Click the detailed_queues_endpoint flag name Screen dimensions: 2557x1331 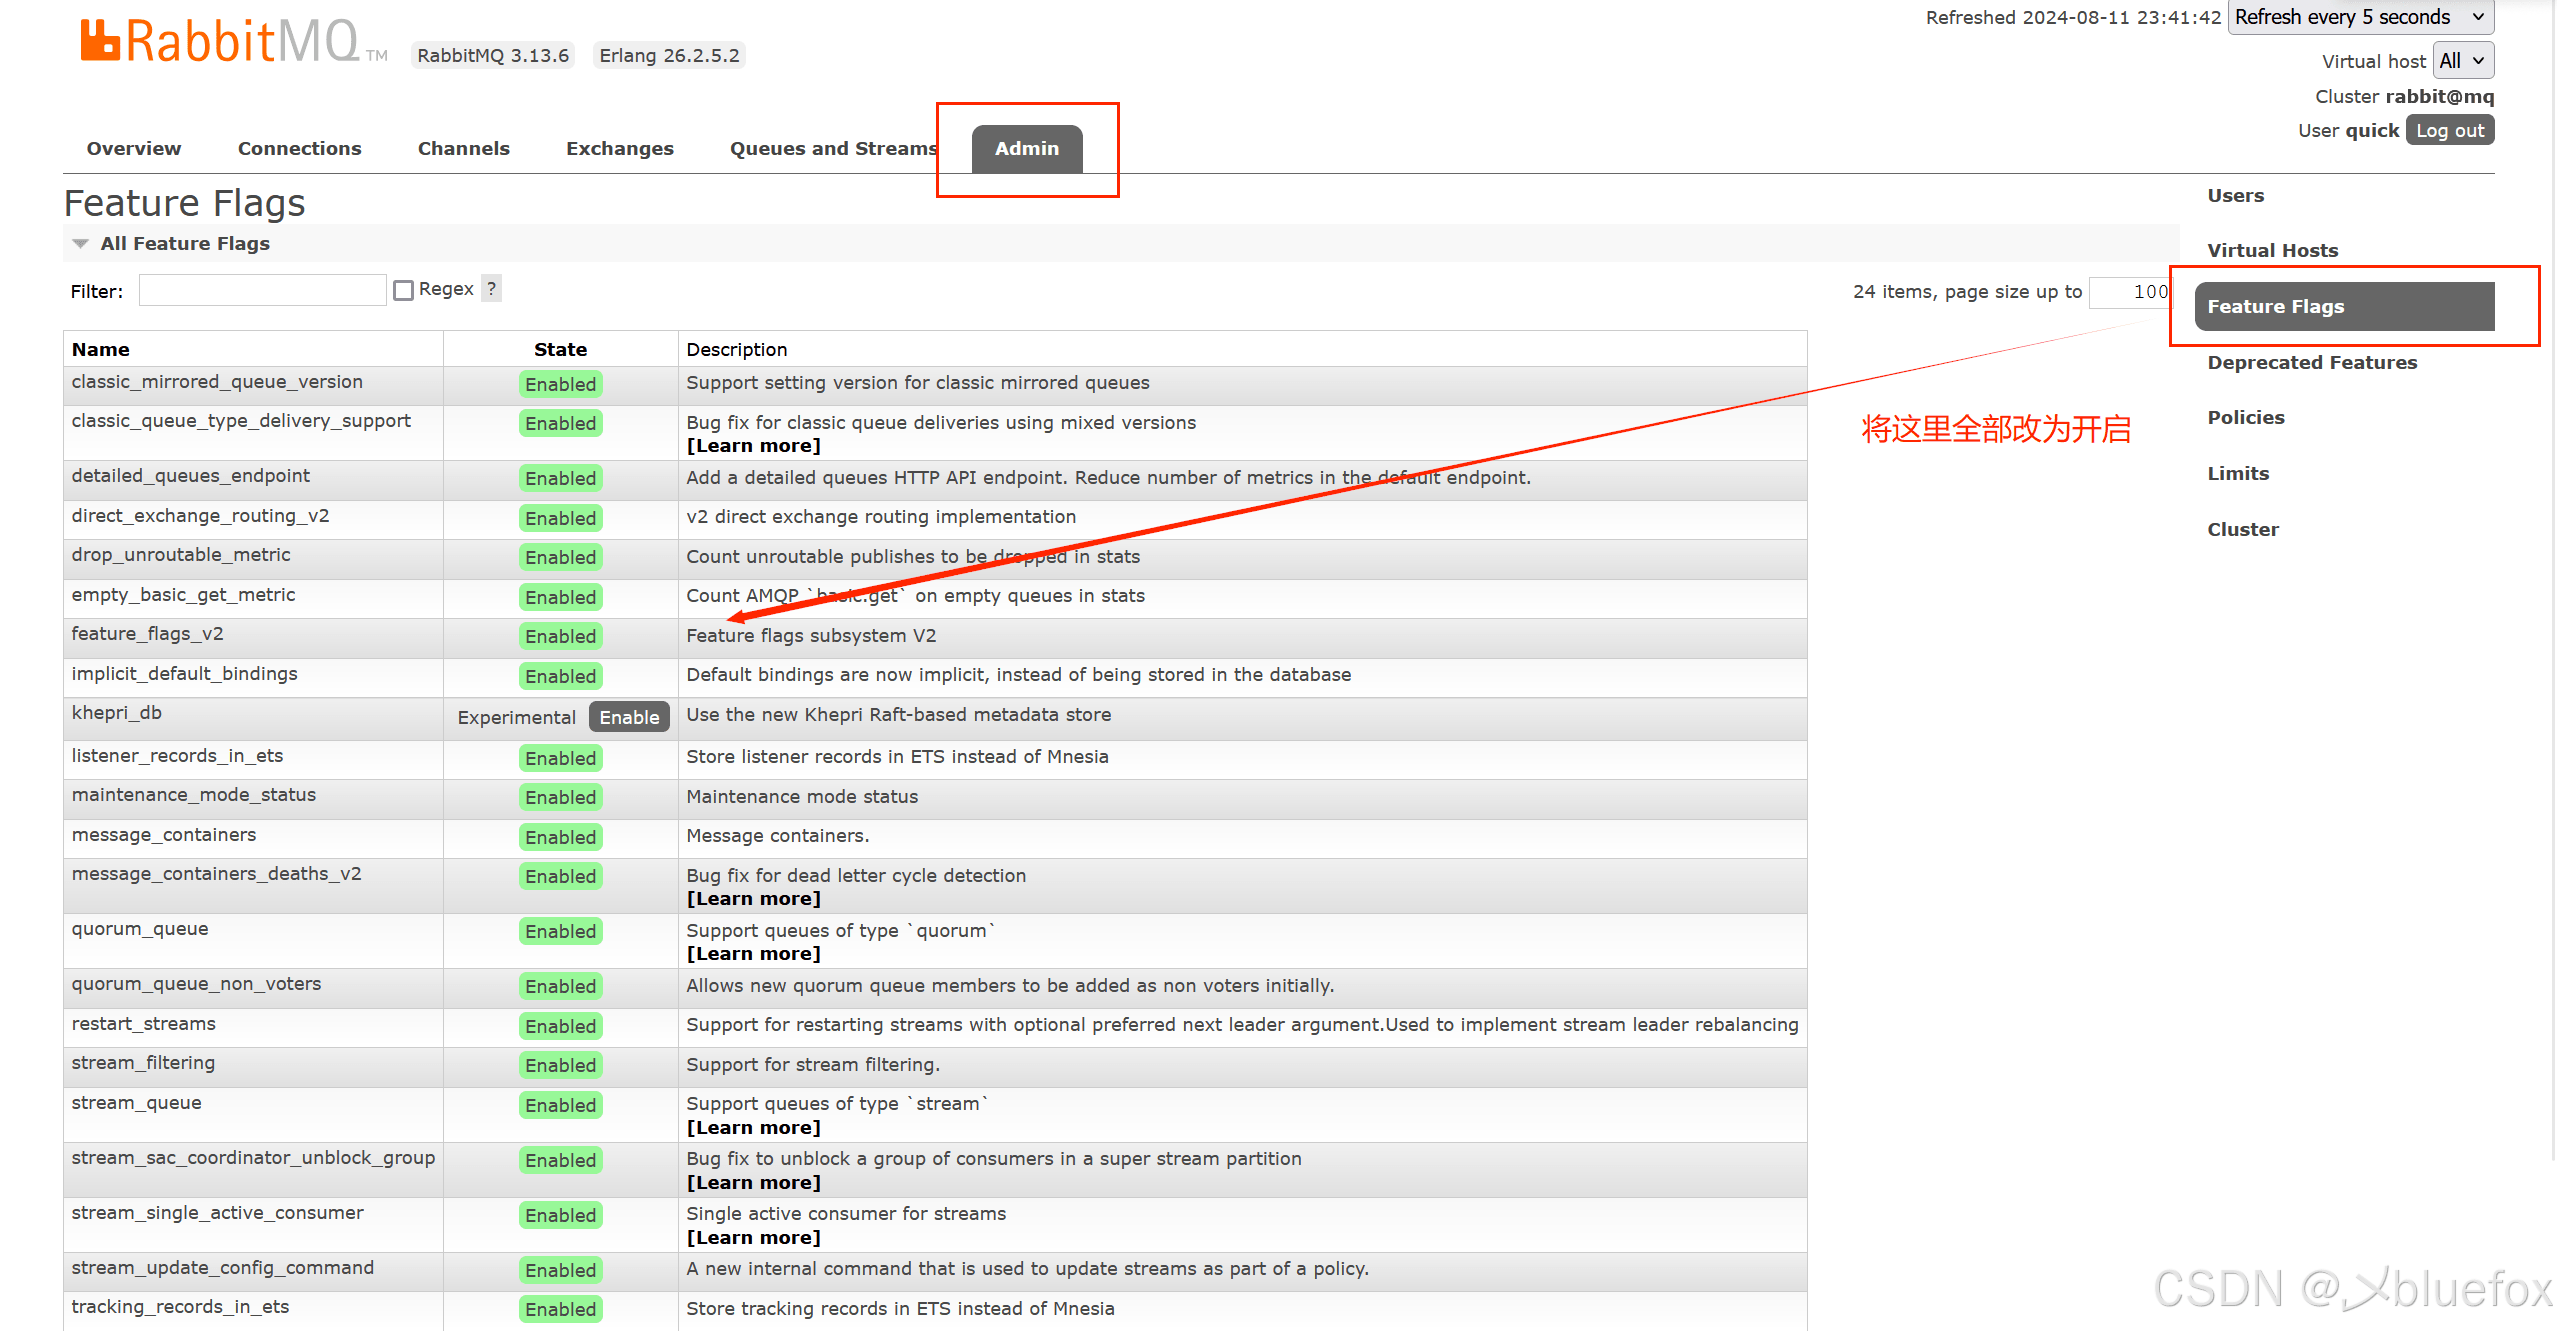point(190,476)
